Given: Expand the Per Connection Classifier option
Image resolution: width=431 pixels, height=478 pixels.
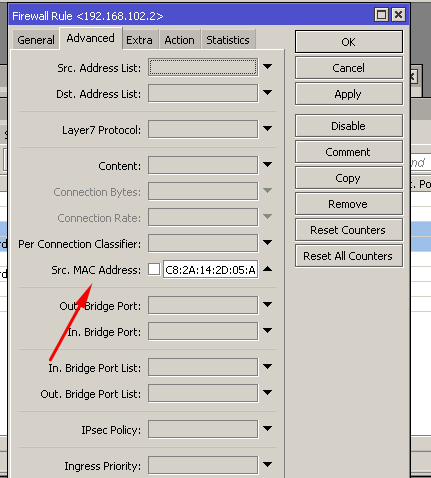Looking at the screenshot, I should tap(267, 243).
